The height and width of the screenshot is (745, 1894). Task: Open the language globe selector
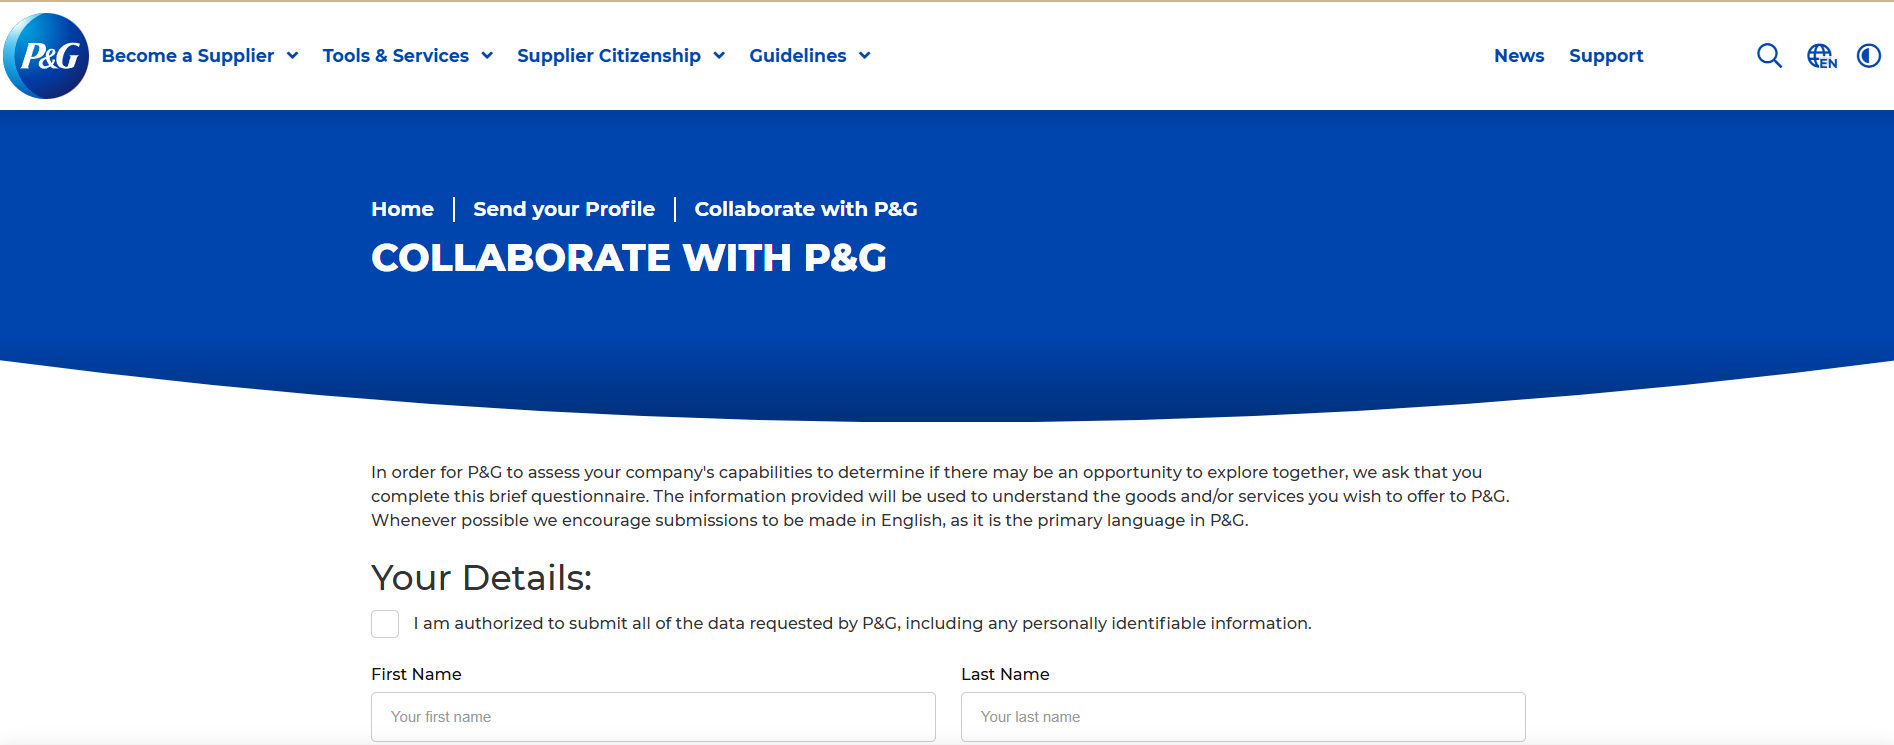point(1821,56)
